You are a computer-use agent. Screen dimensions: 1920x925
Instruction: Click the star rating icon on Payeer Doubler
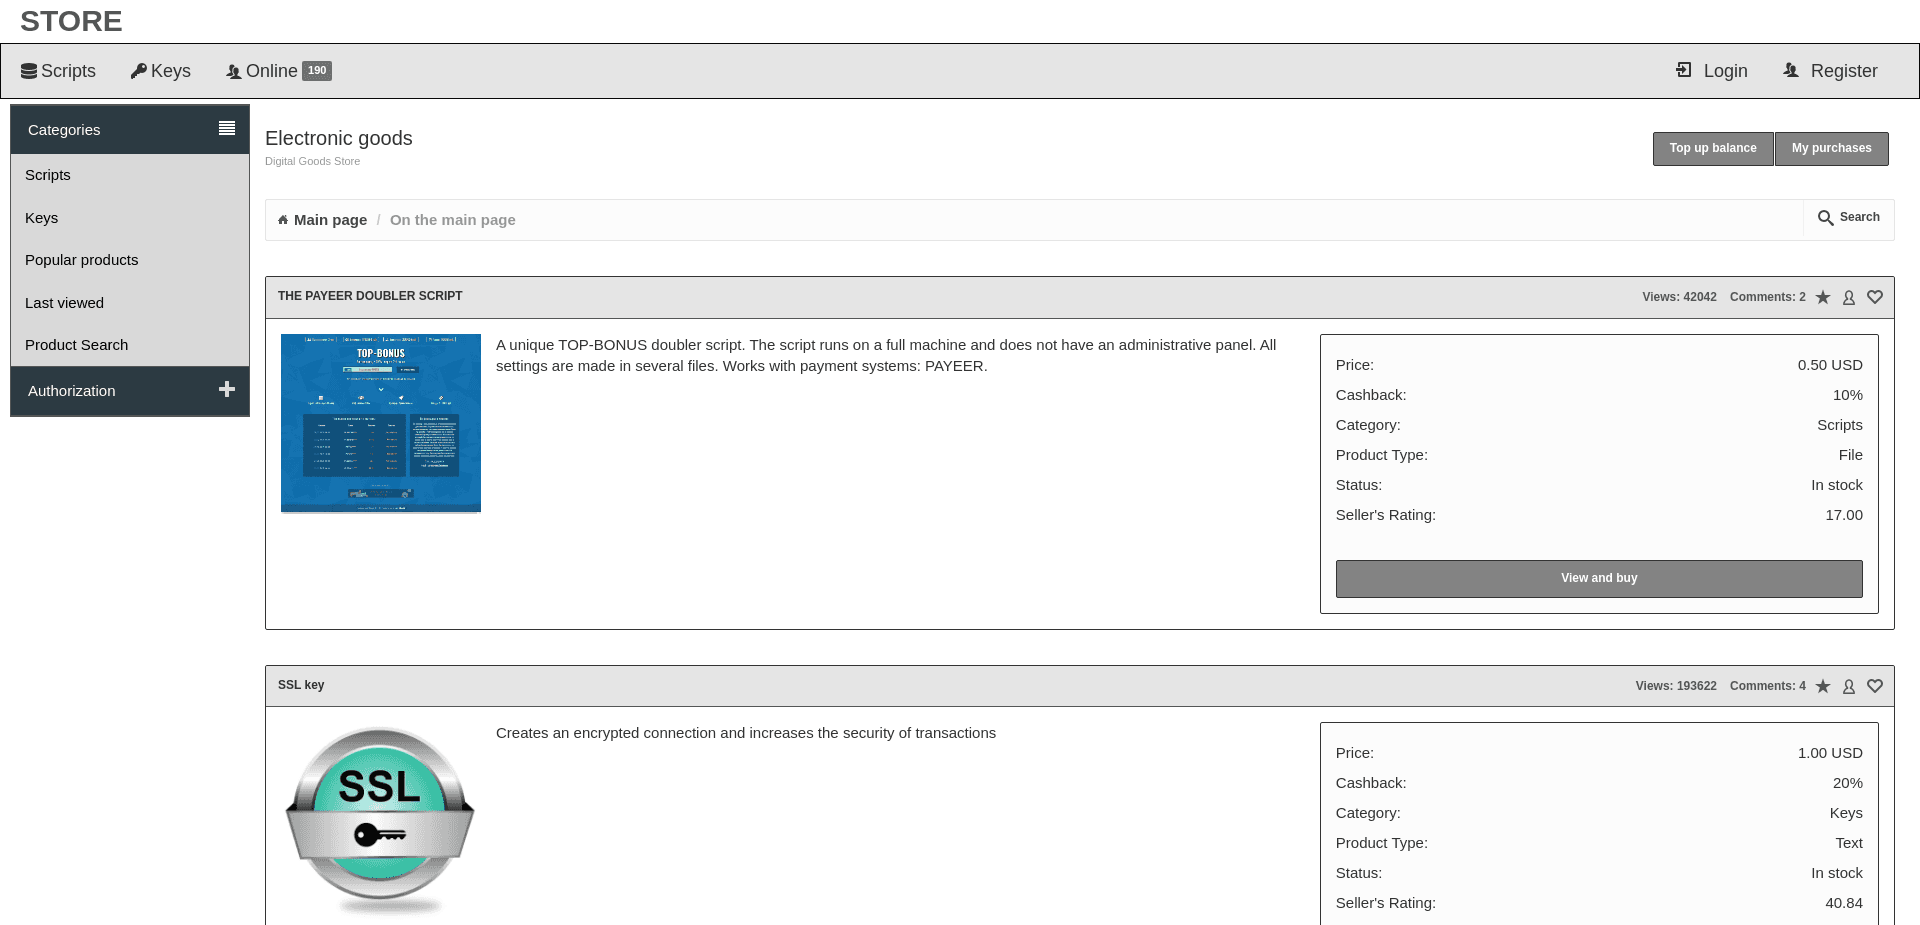1823,297
